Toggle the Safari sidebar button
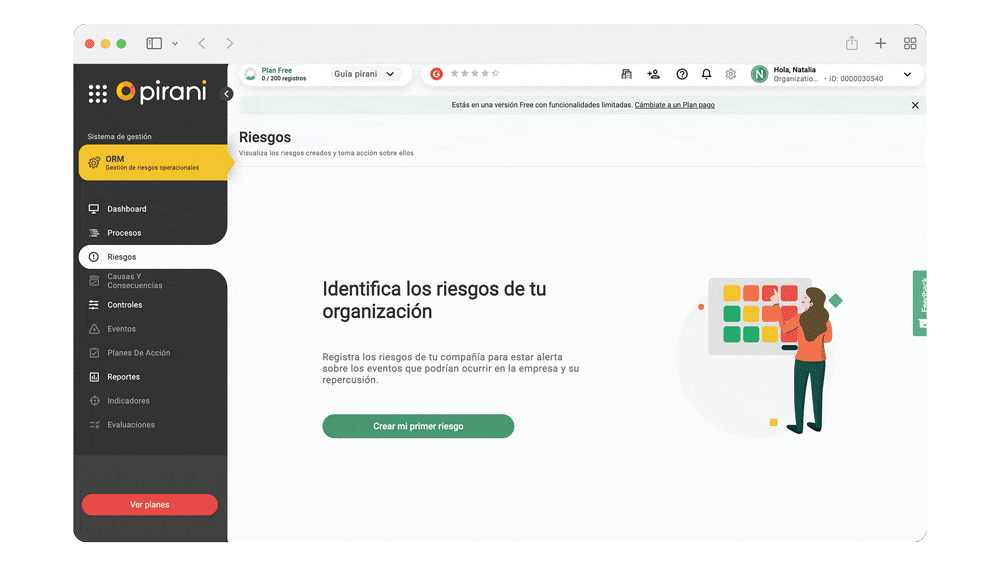The image size is (1000, 563). 154,44
